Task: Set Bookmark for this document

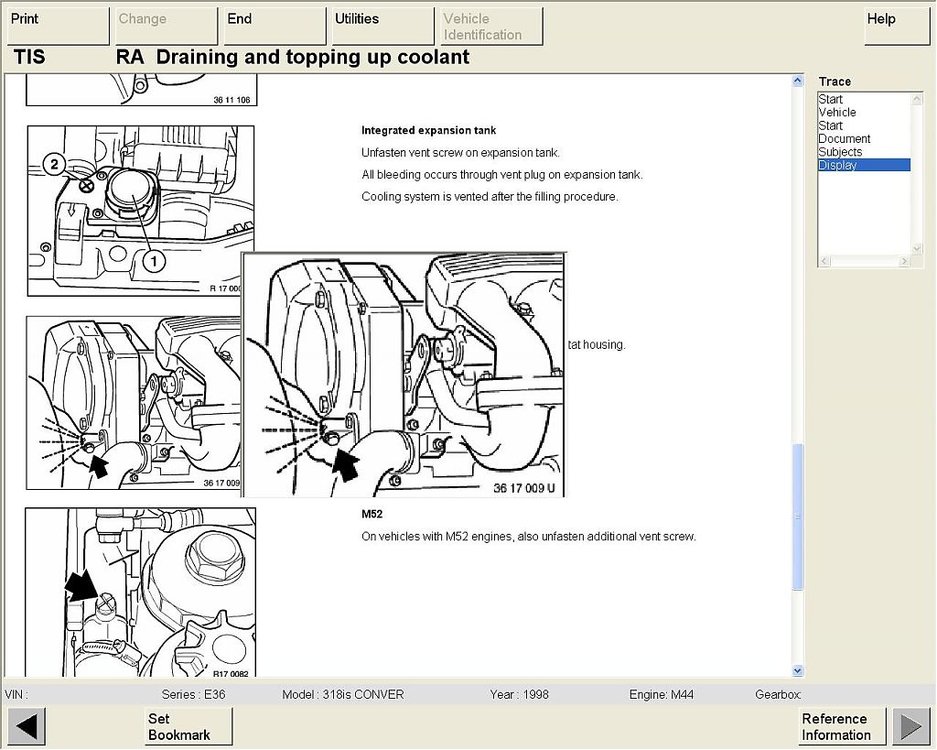Action: [188, 726]
